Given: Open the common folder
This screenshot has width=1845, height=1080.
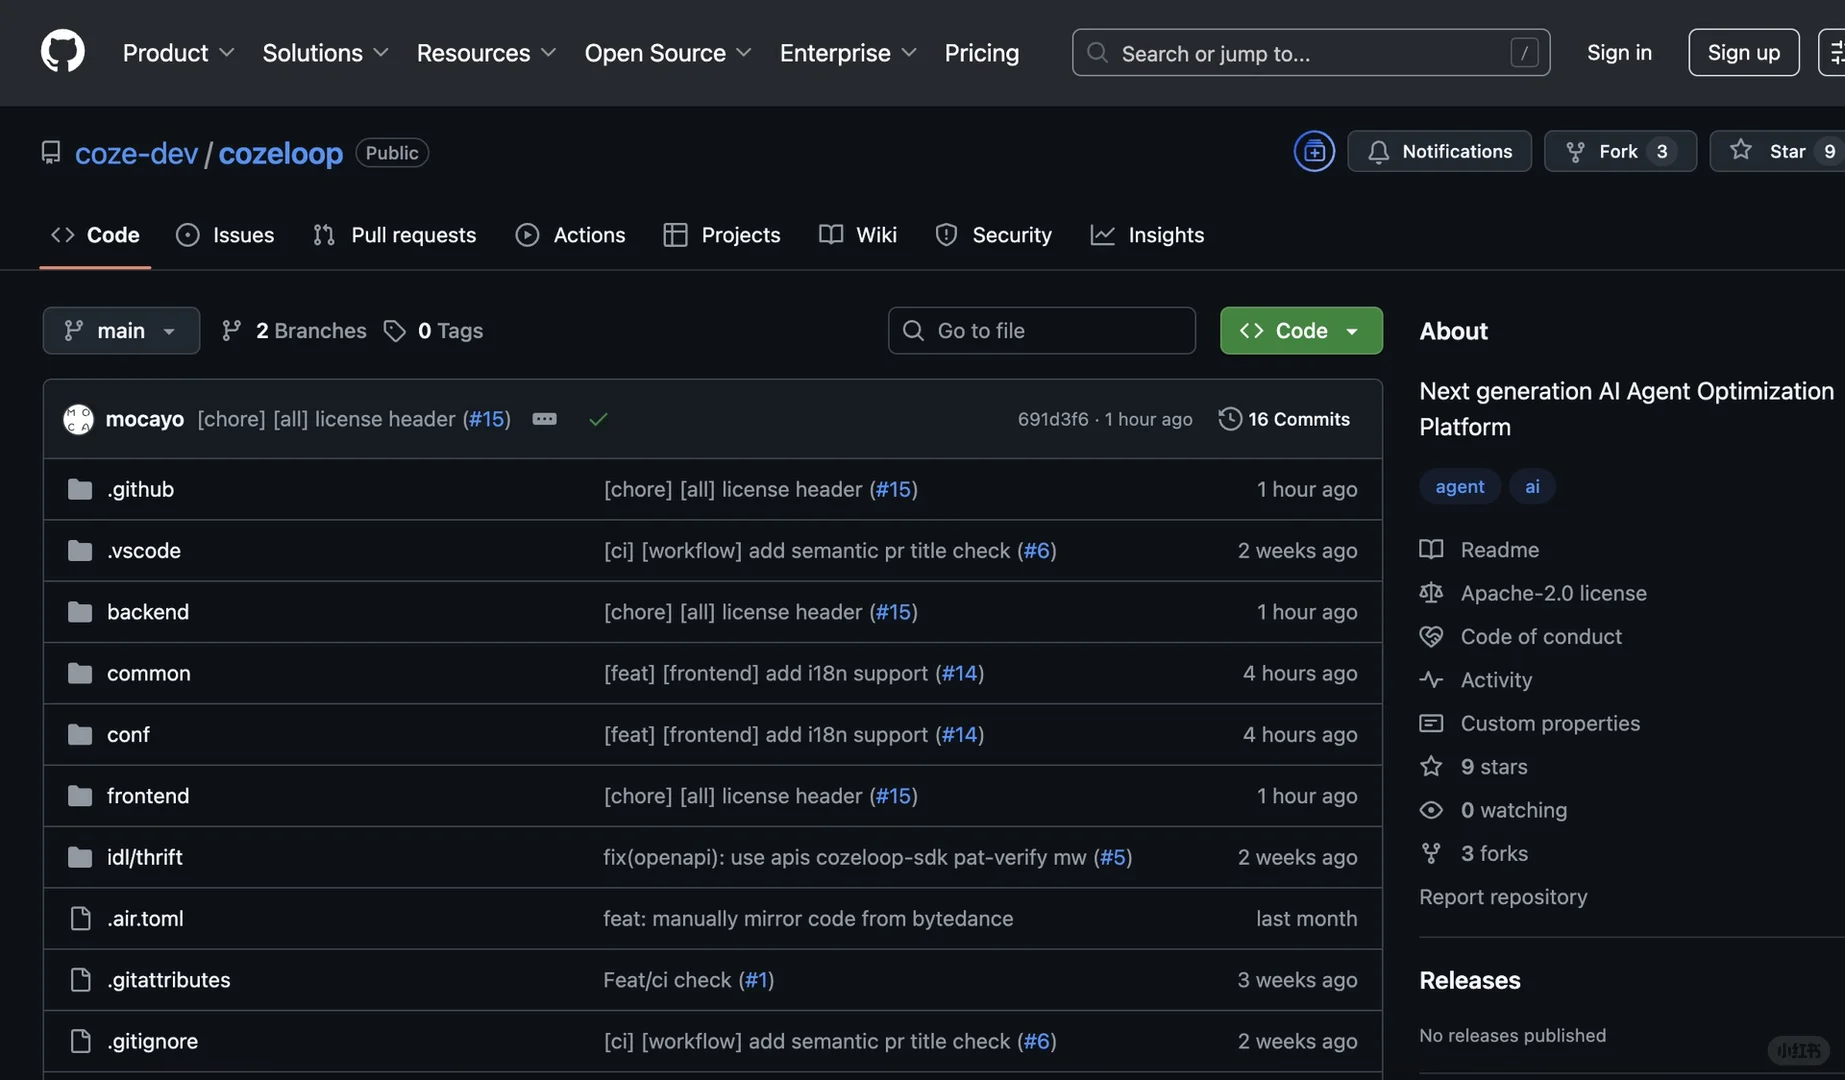Looking at the screenshot, I should (149, 673).
